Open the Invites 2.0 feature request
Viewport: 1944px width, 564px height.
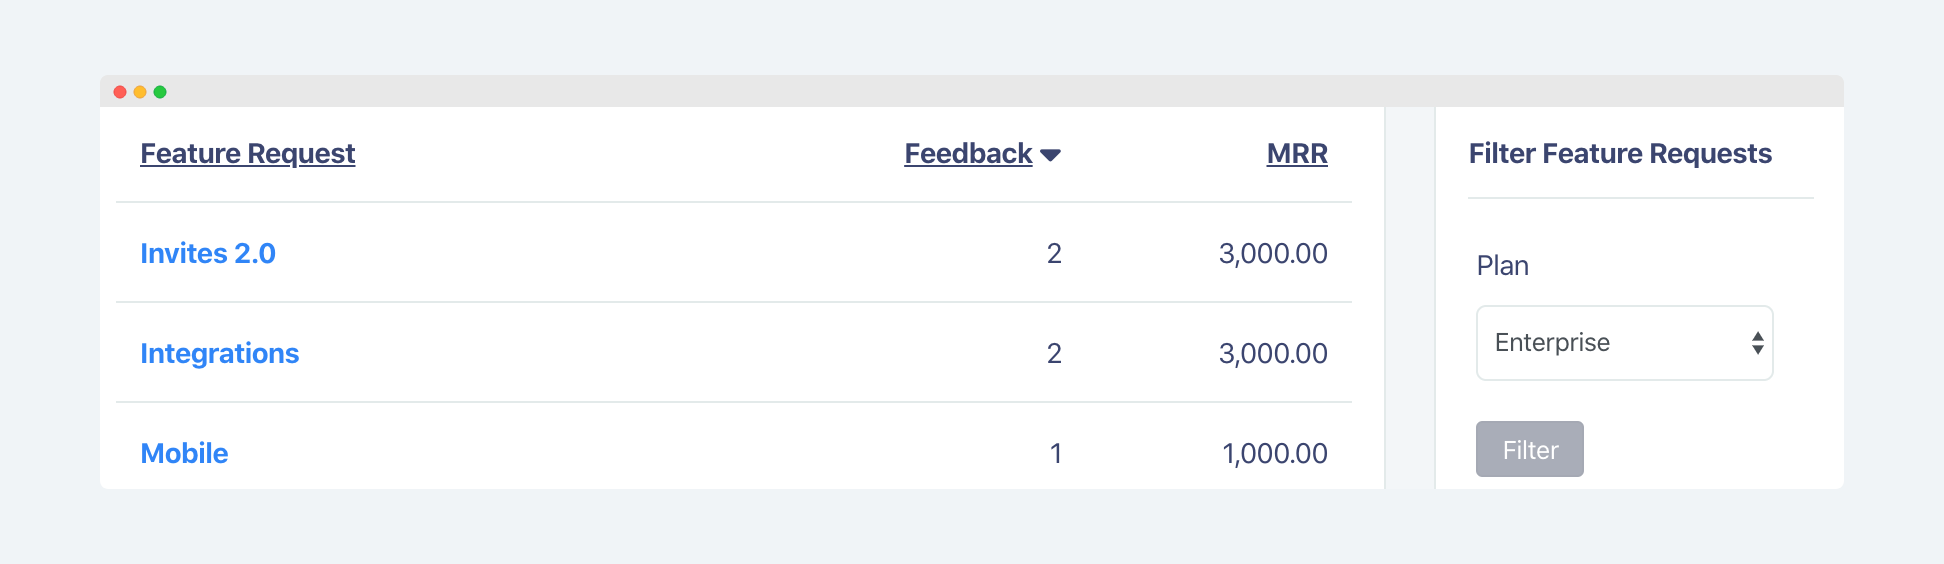(x=208, y=254)
